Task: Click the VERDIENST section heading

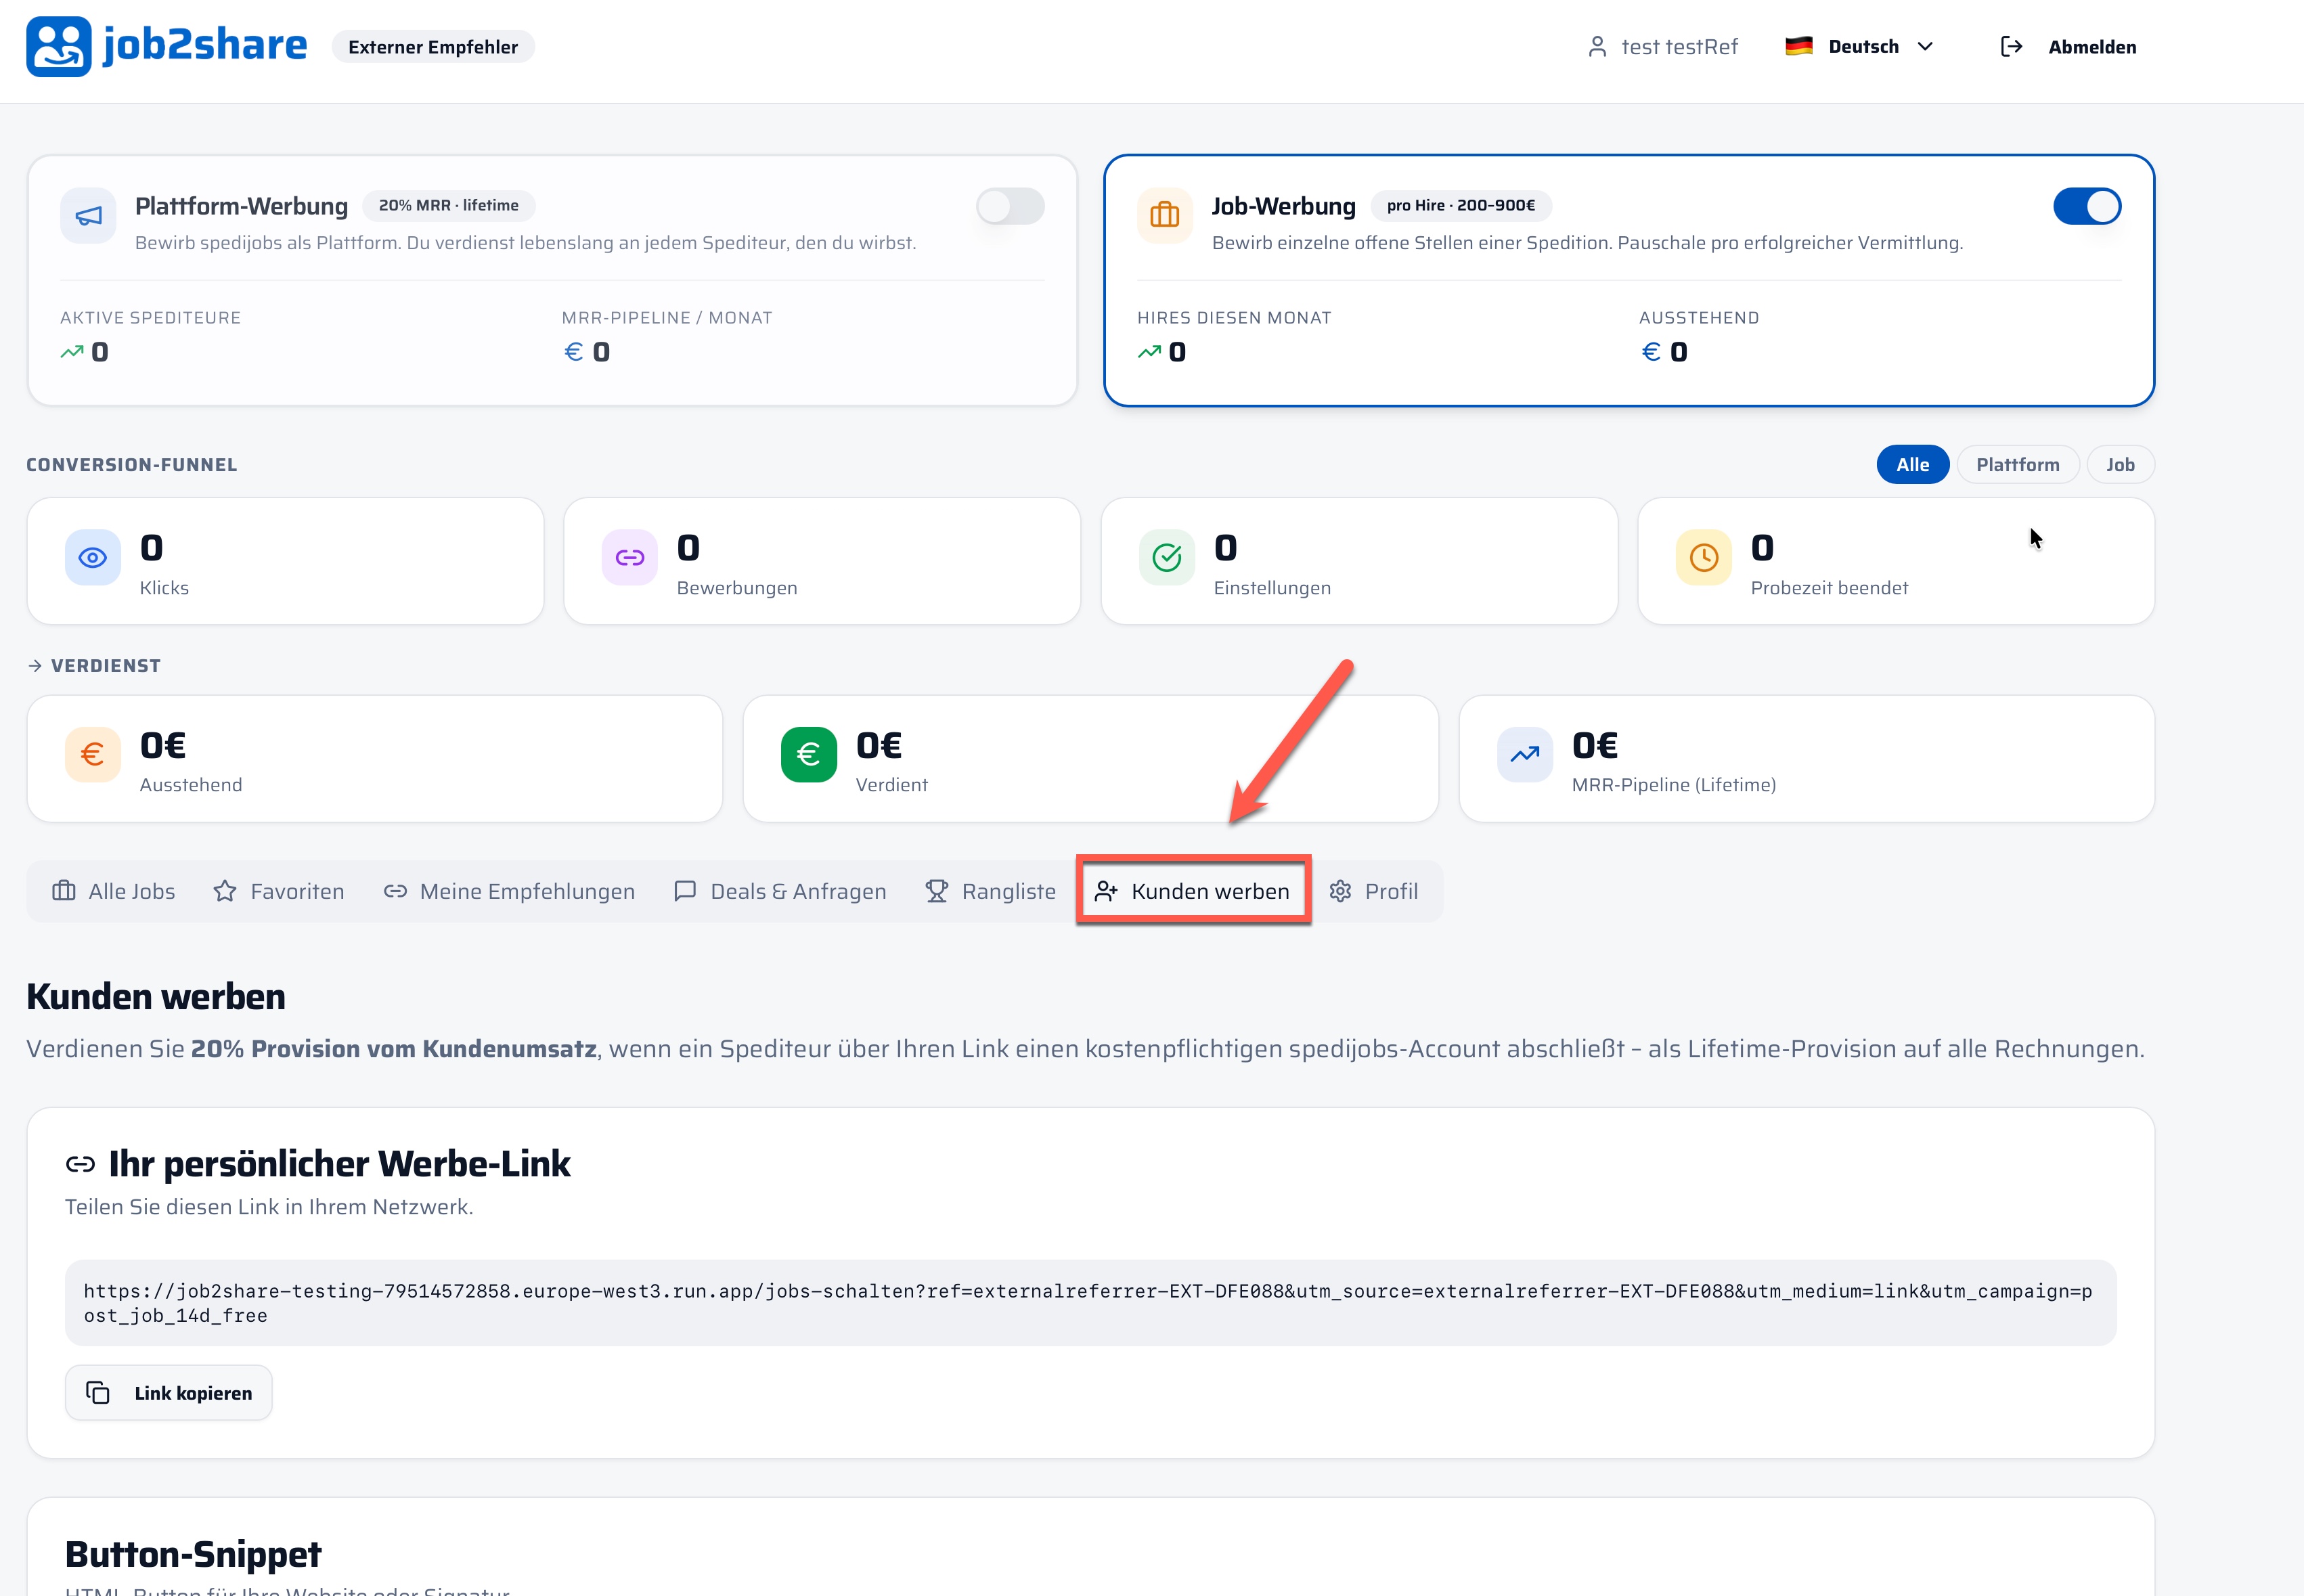Action: coord(105,666)
